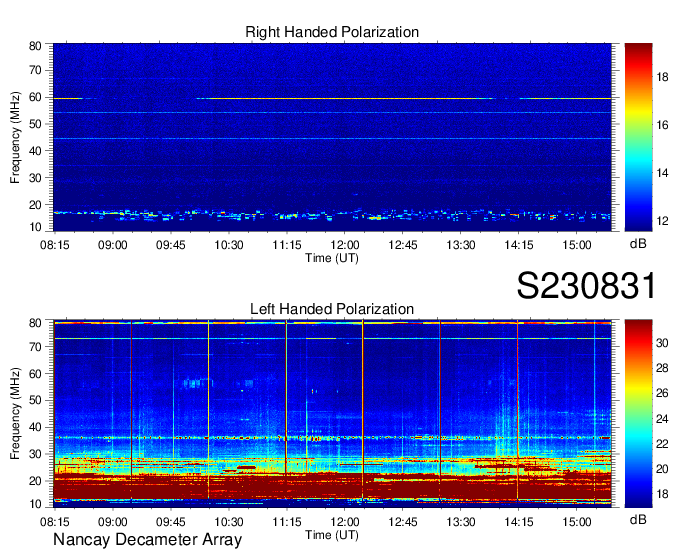Click 30 on the lower frequency axis
The height and width of the screenshot is (552, 680).
tap(35, 454)
